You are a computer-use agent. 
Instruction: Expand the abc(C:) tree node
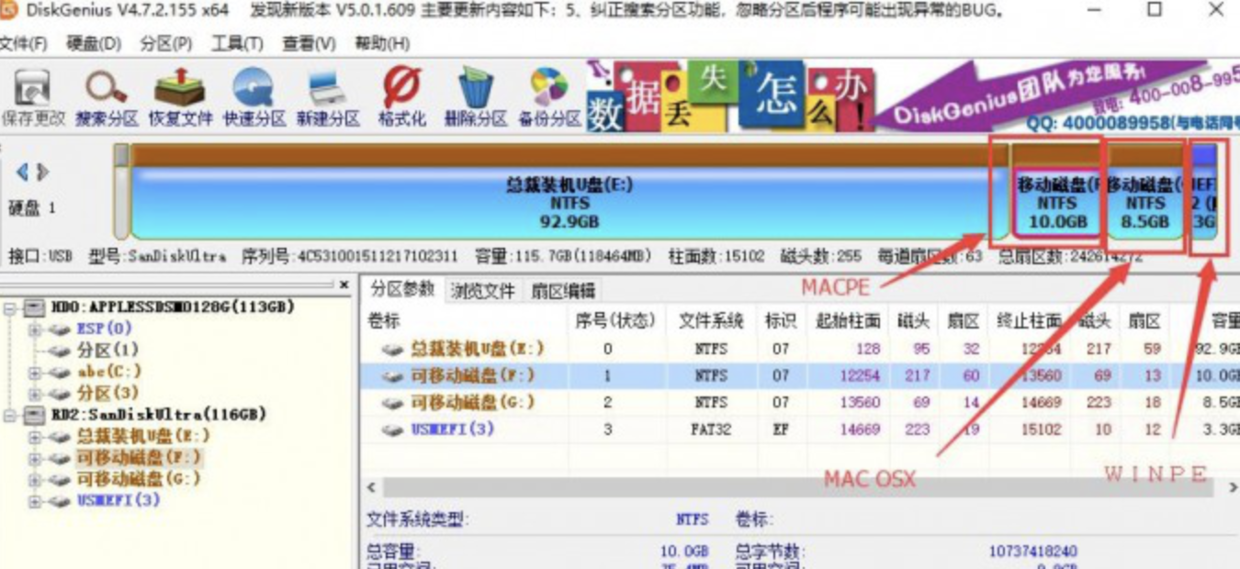coord(35,372)
